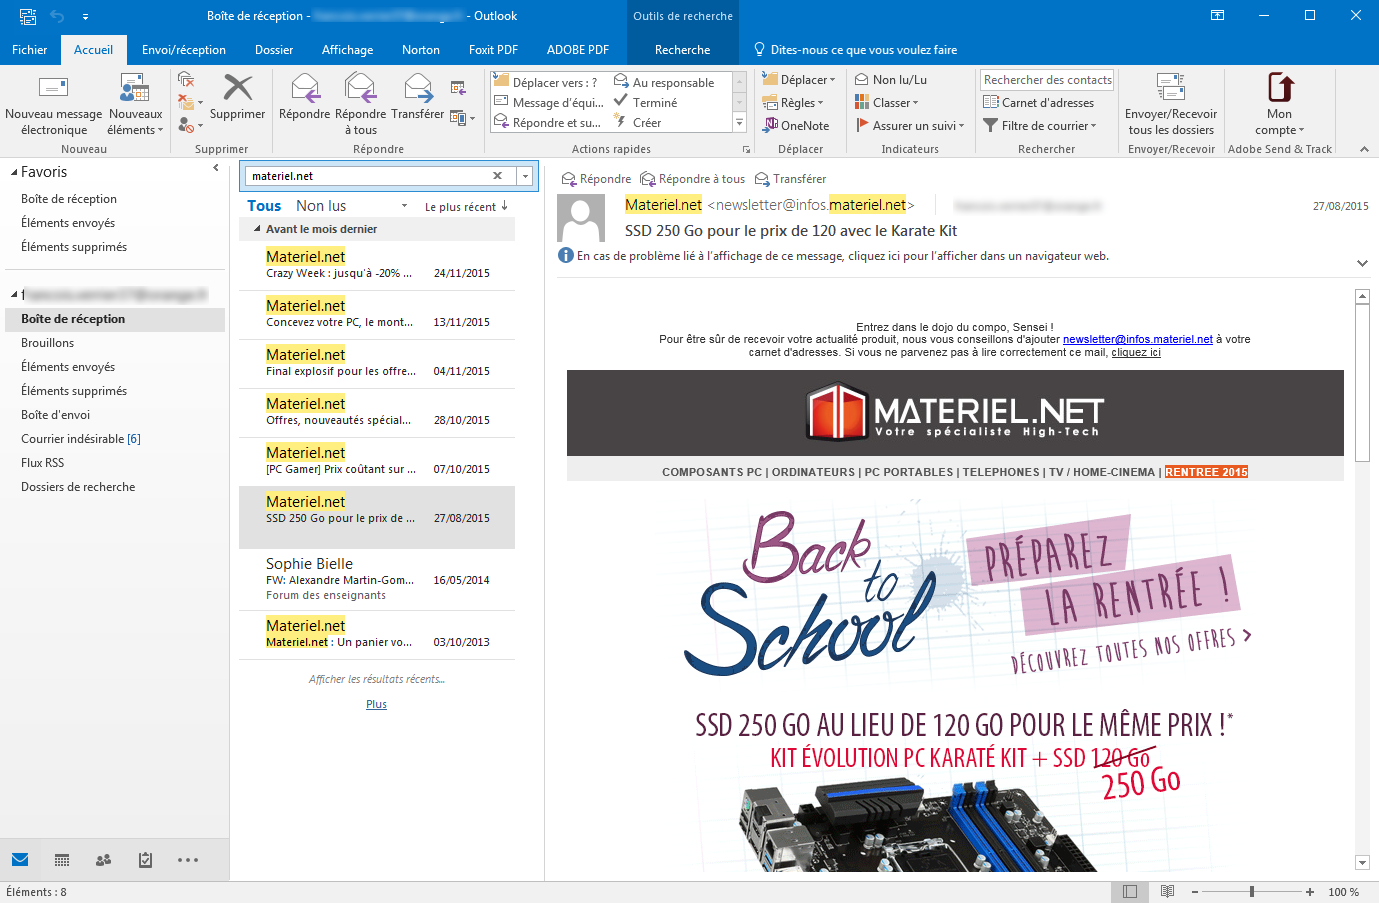Open Assurer un suivi flag menu

(910, 125)
